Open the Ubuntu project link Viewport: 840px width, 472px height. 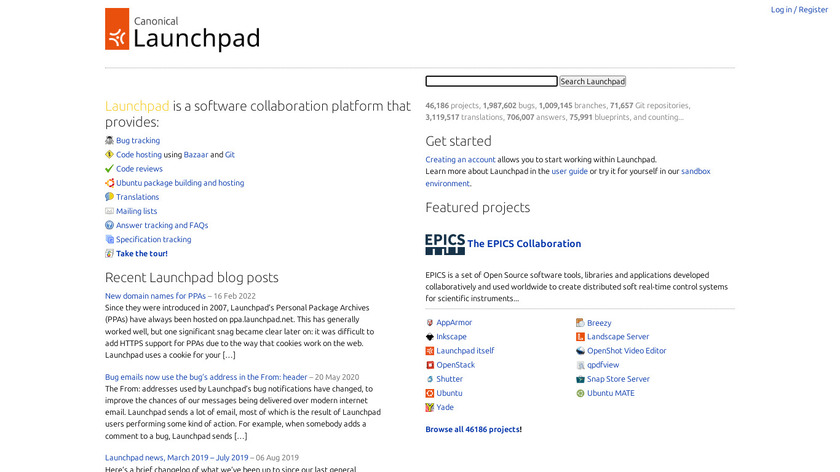tap(449, 393)
